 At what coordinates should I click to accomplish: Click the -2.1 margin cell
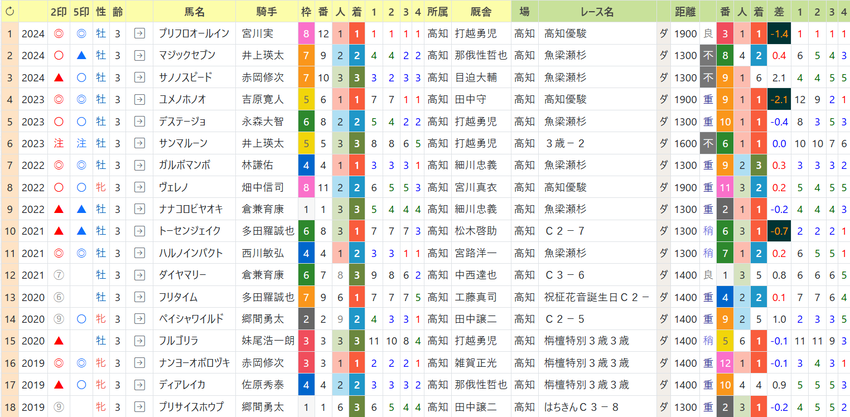click(778, 100)
